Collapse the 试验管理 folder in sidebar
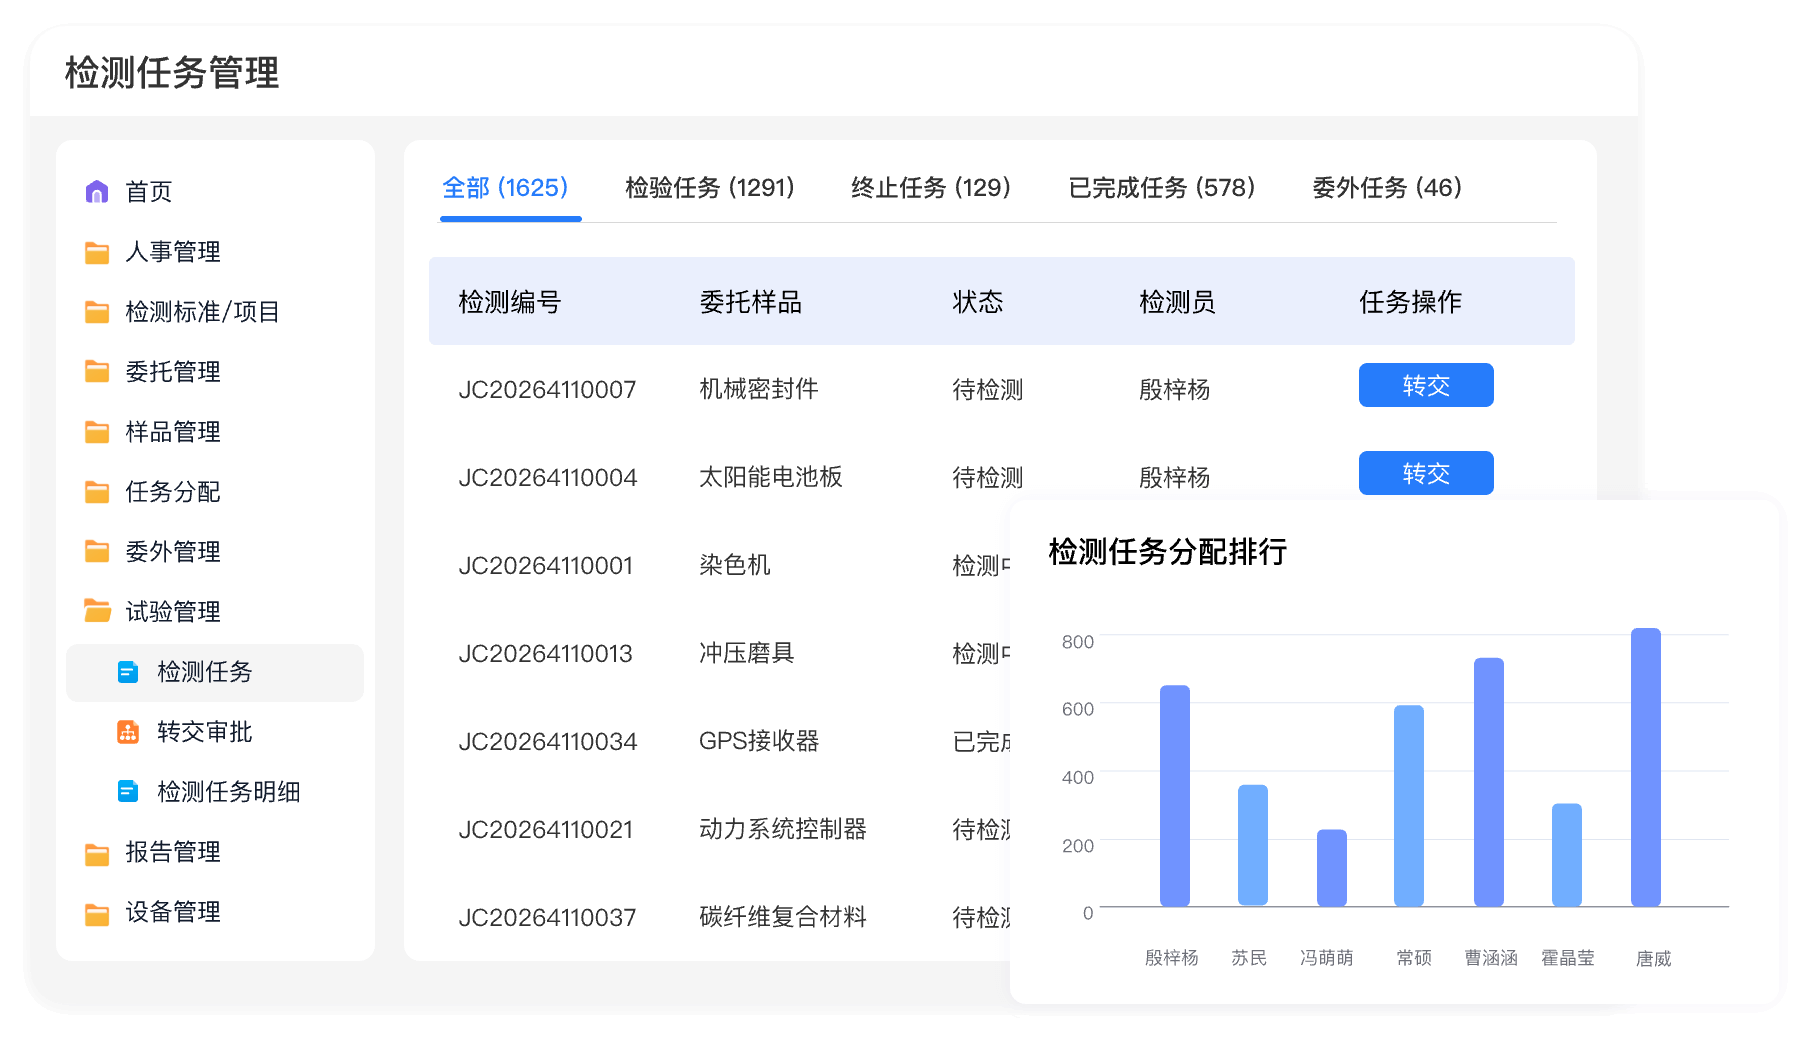This screenshot has height=1038, width=1809. tap(172, 612)
